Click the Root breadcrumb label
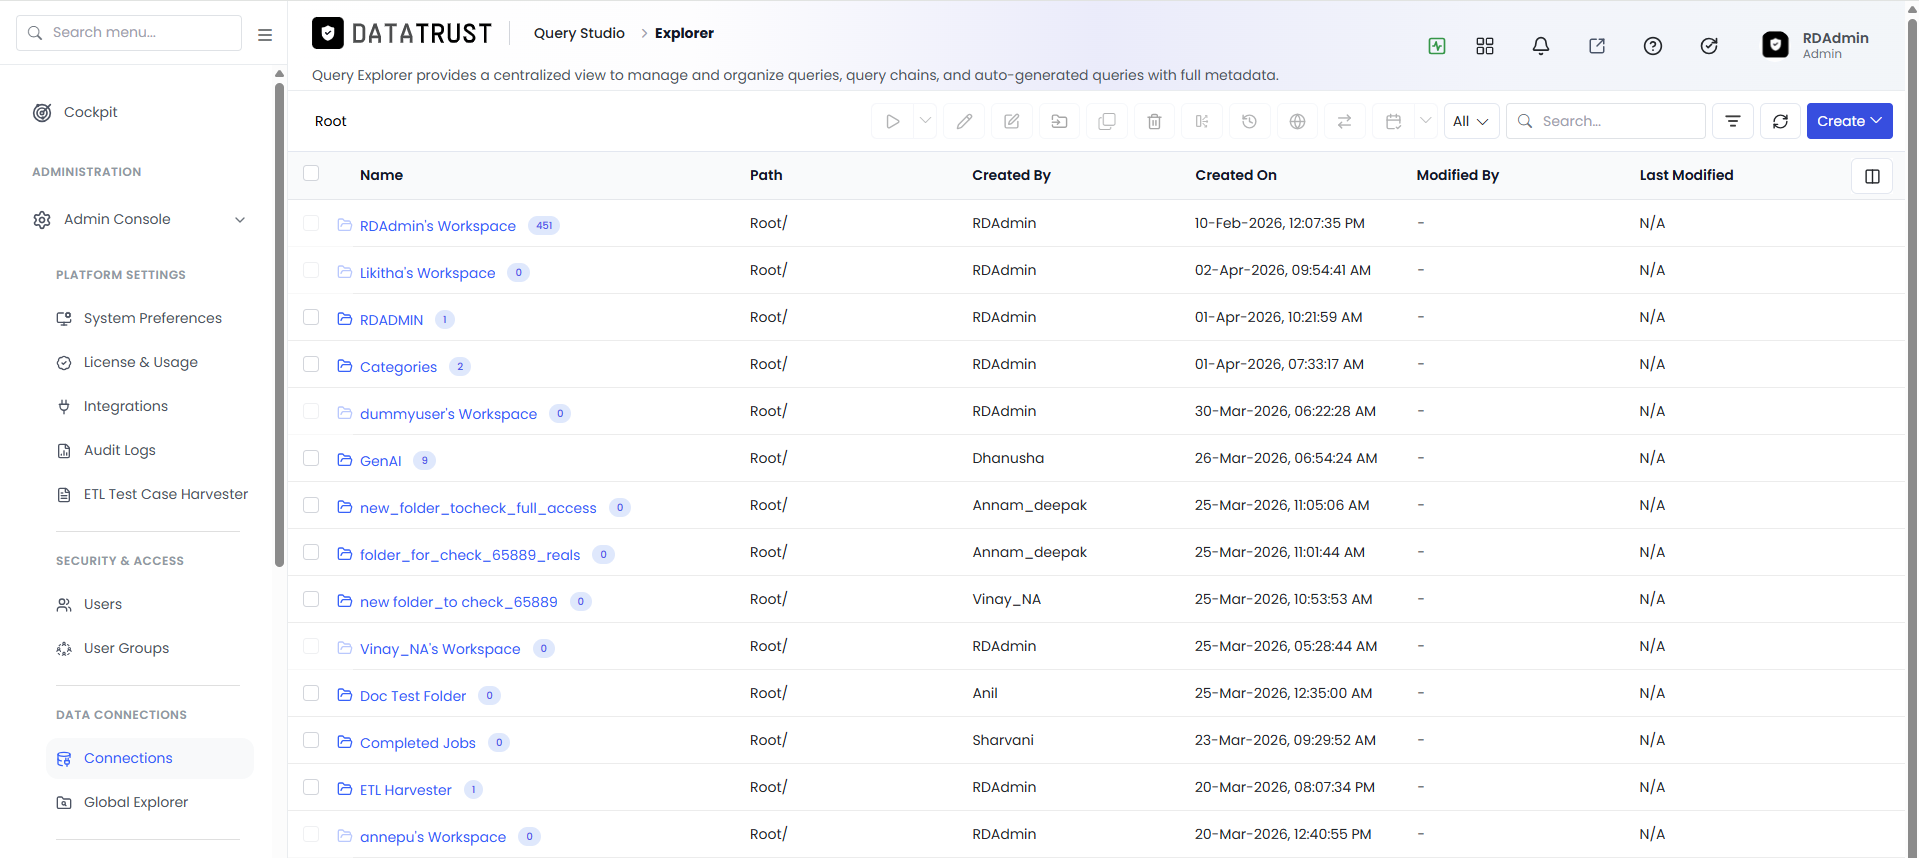Image resolution: width=1919 pixels, height=858 pixels. coord(330,121)
